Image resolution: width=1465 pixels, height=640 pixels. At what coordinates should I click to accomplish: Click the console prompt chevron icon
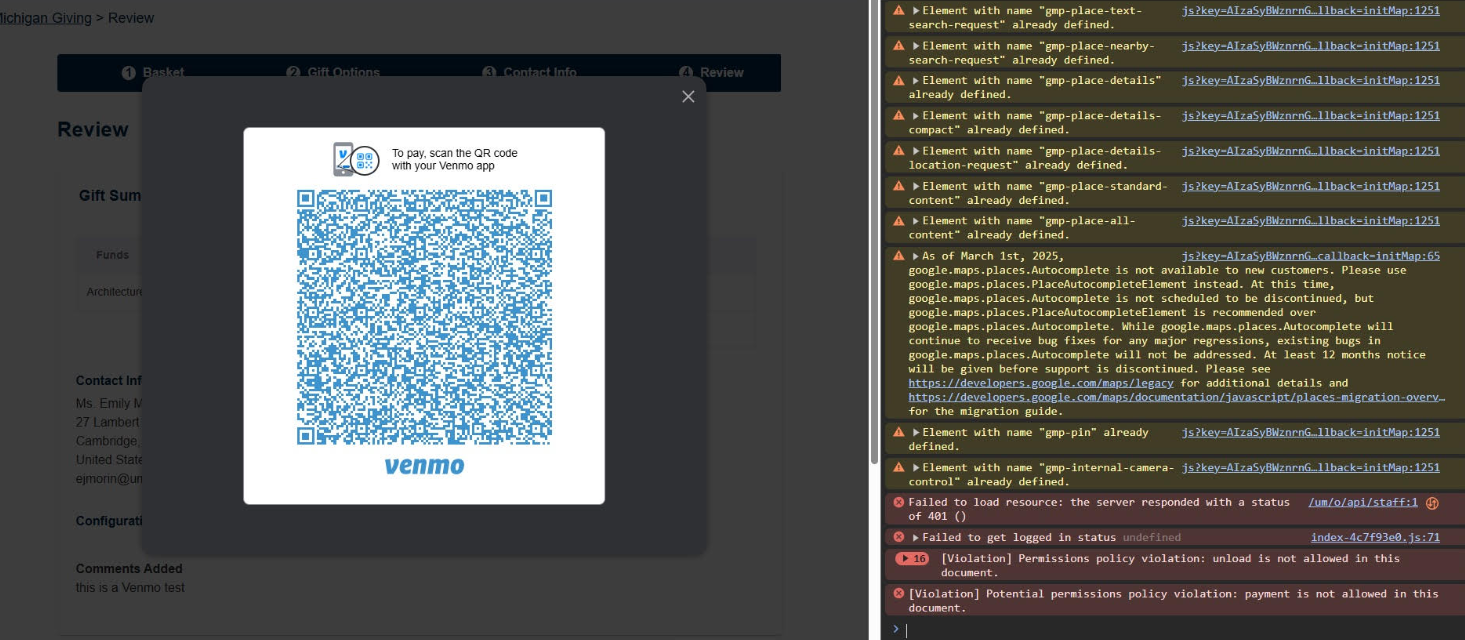coord(896,628)
